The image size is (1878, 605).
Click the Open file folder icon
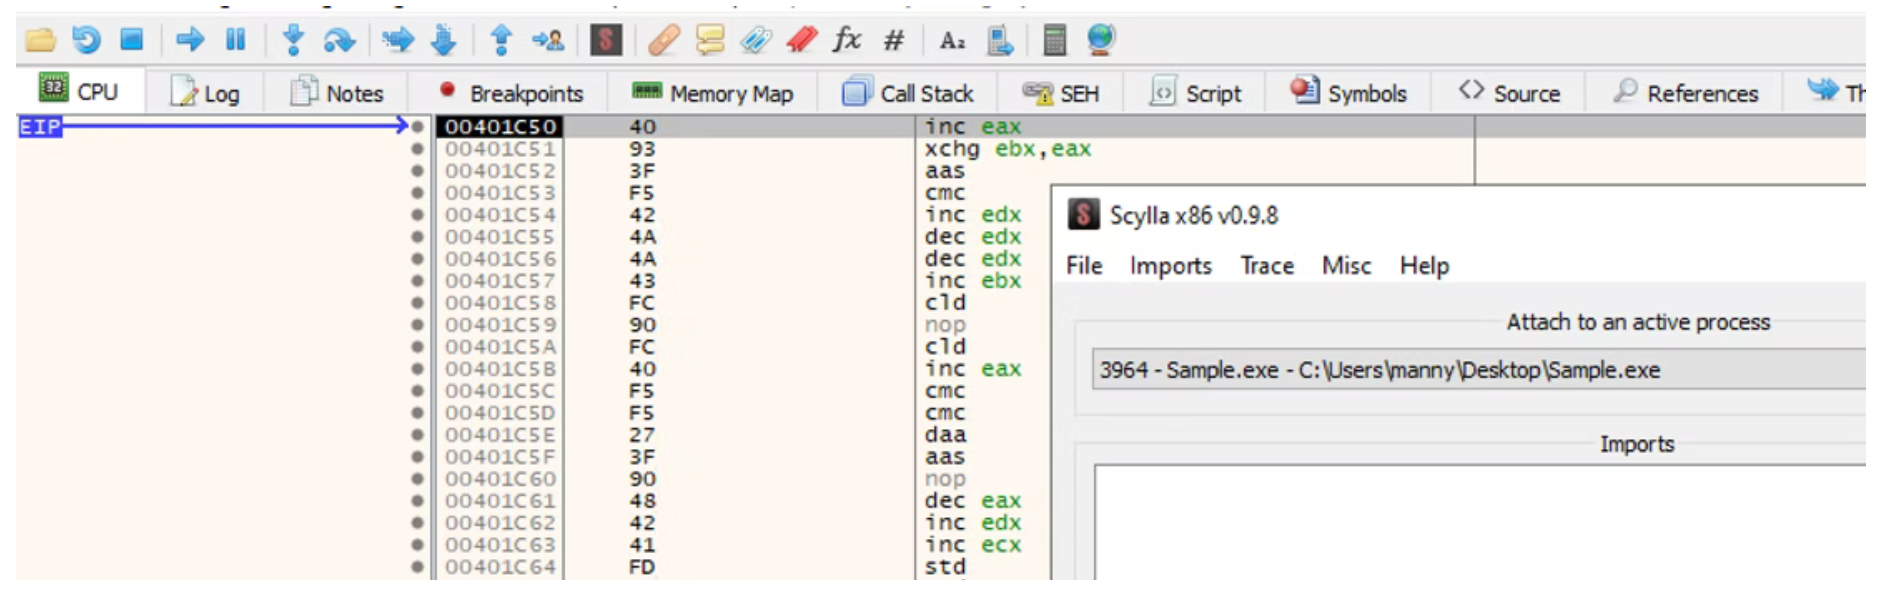click(x=40, y=40)
